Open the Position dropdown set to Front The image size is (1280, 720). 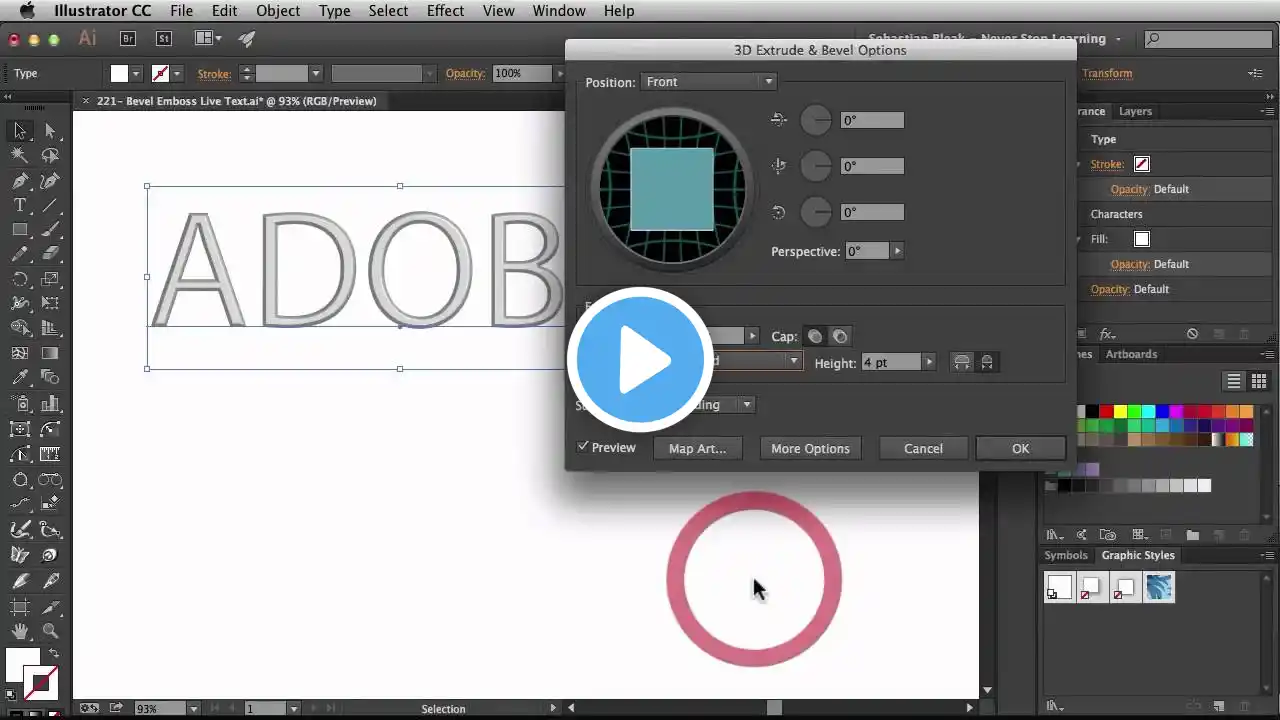[708, 82]
